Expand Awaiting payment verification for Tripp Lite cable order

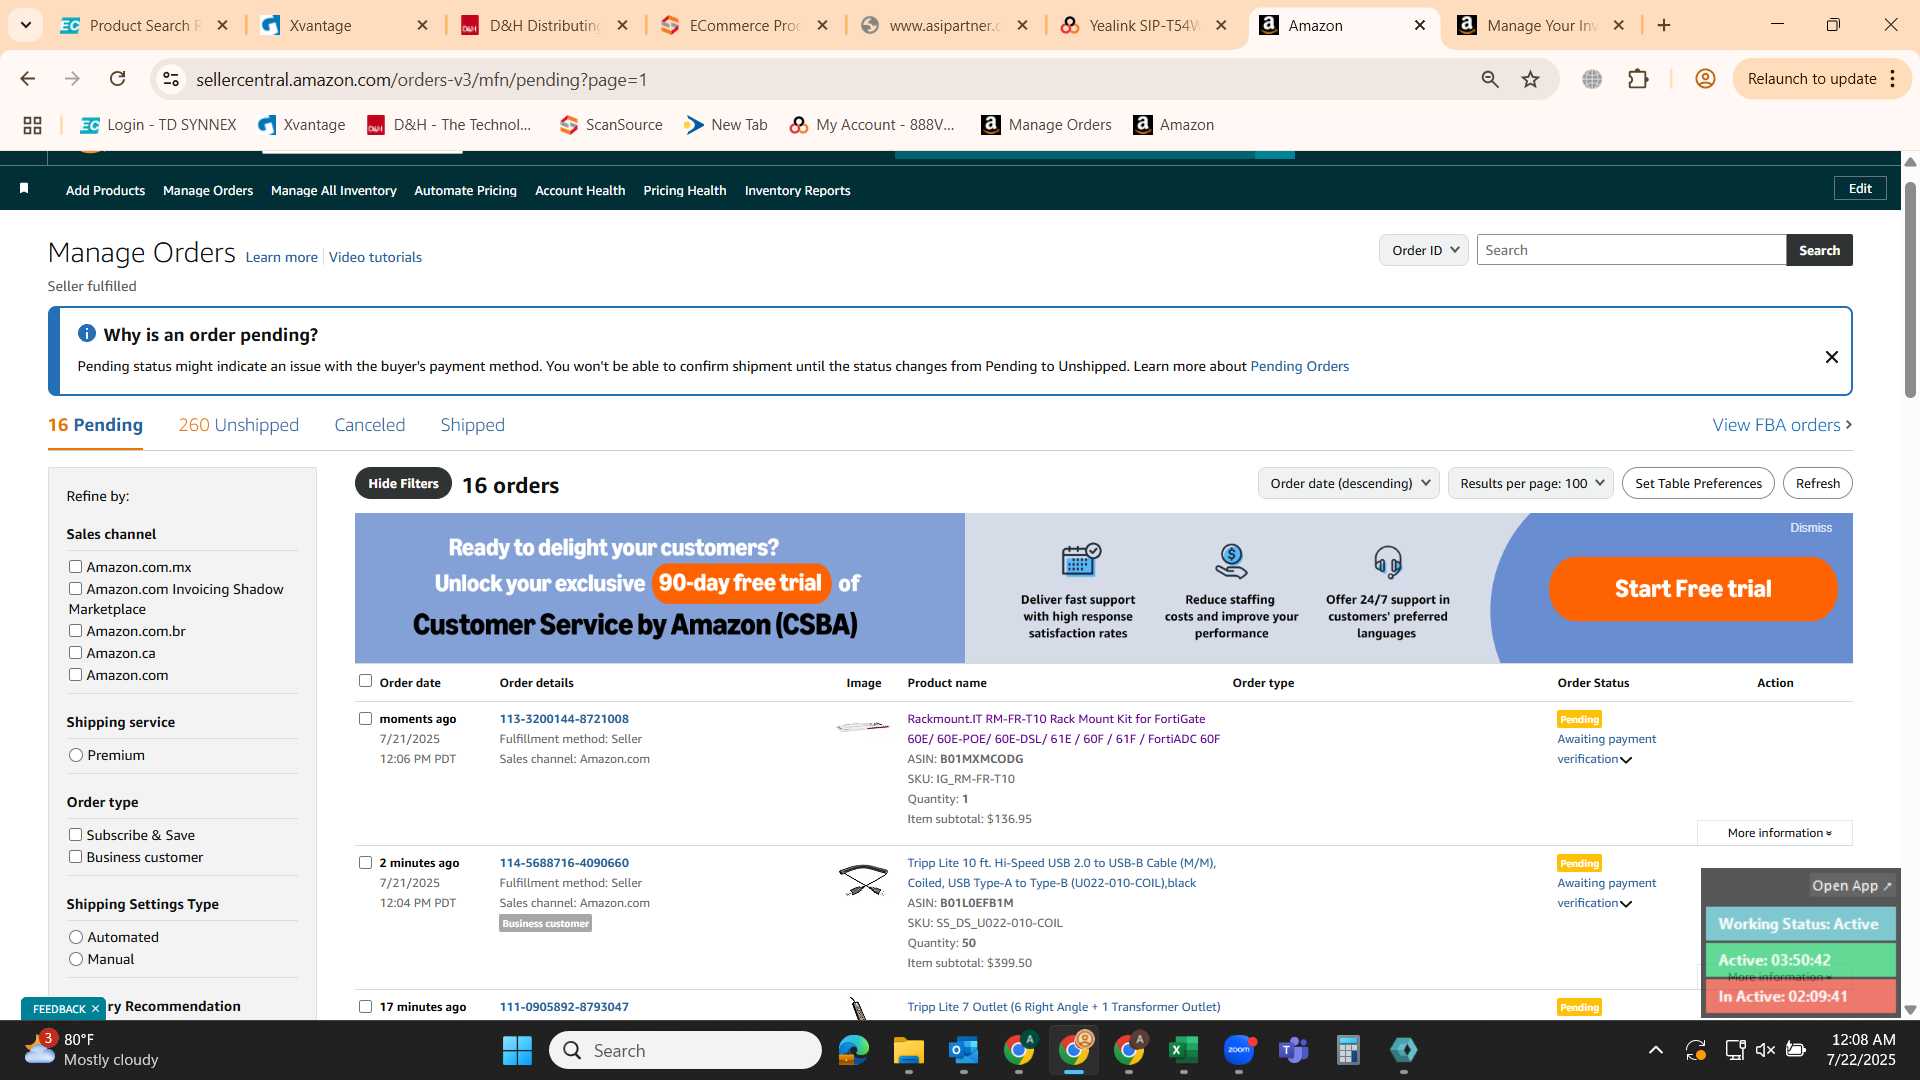click(1626, 904)
